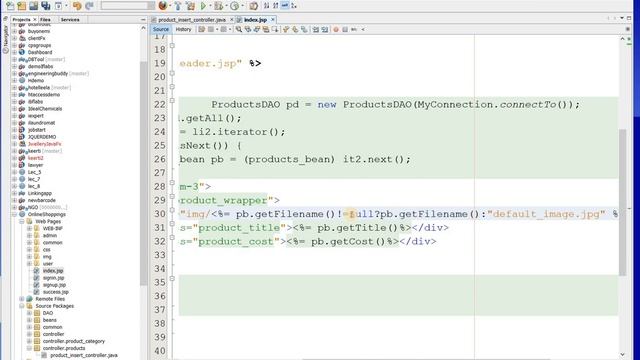640x360 pixels.
Task: Collapse the Web Pages folder
Action: (x=22, y=221)
